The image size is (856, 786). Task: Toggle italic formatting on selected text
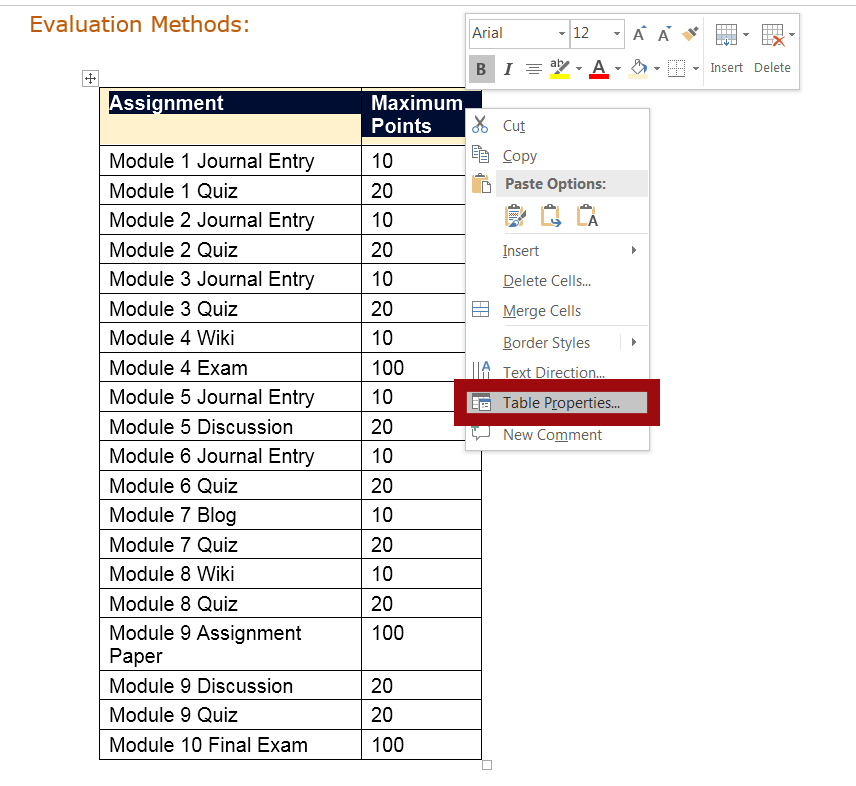(507, 69)
